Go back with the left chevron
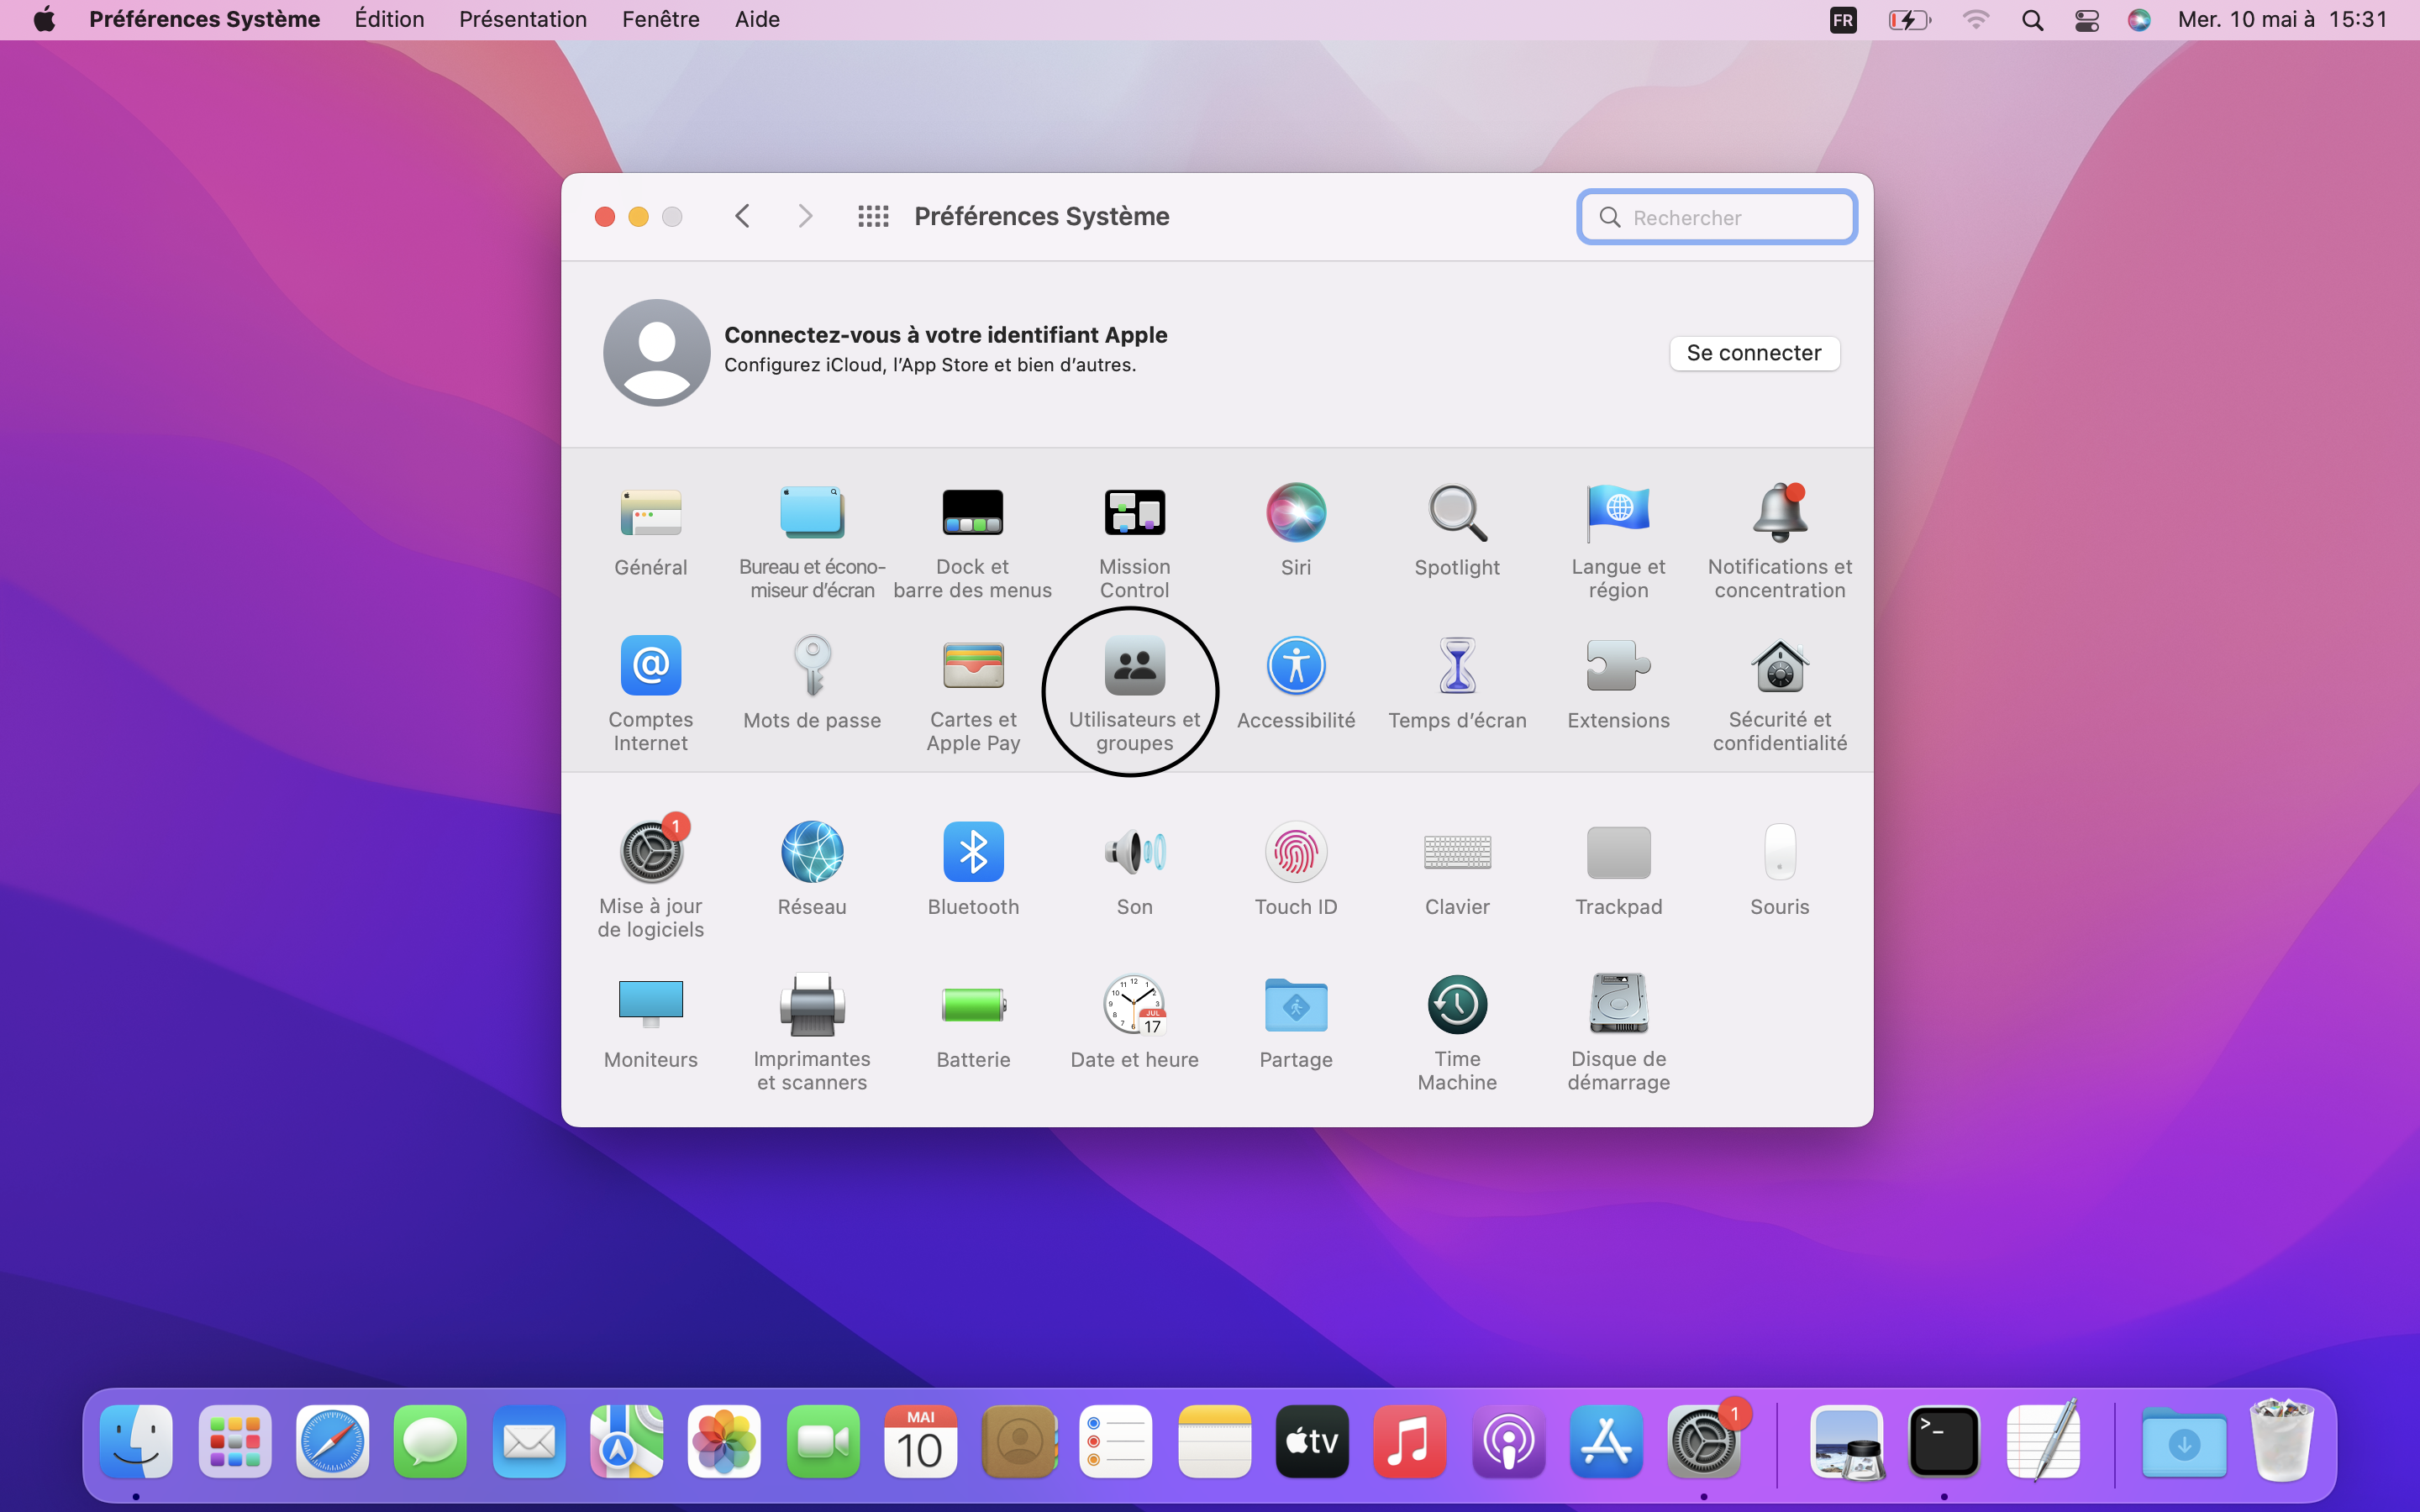Screen dimensions: 2420x1512 pyautogui.click(x=742, y=217)
